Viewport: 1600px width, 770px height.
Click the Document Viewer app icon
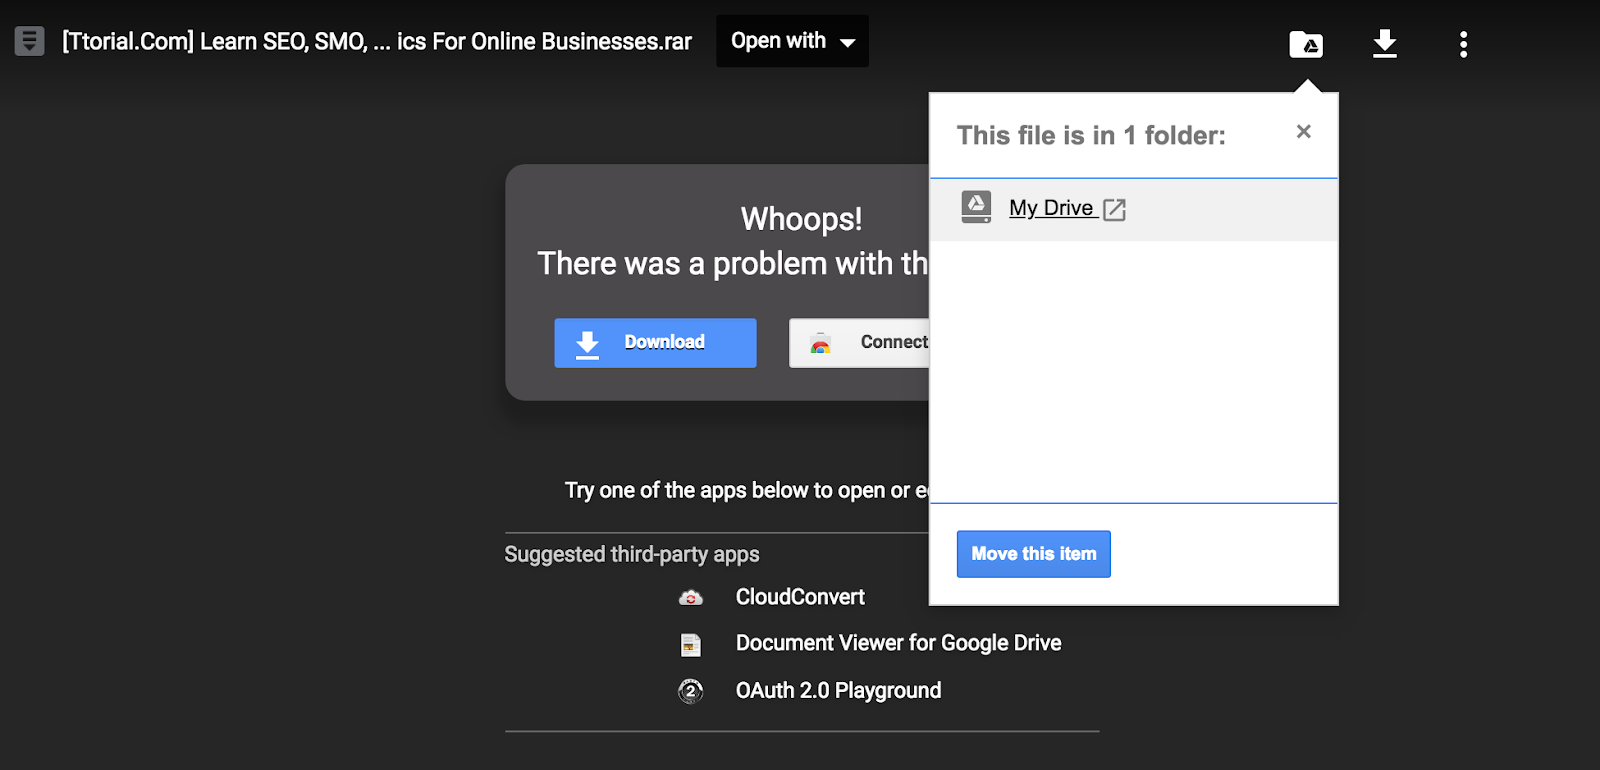pos(691,645)
